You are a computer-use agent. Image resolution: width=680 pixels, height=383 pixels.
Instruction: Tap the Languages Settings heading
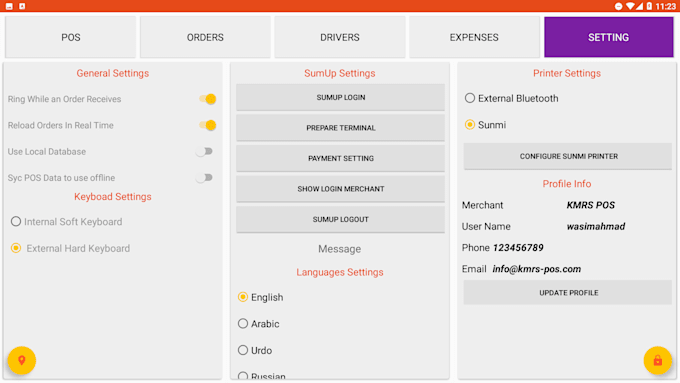(x=340, y=272)
